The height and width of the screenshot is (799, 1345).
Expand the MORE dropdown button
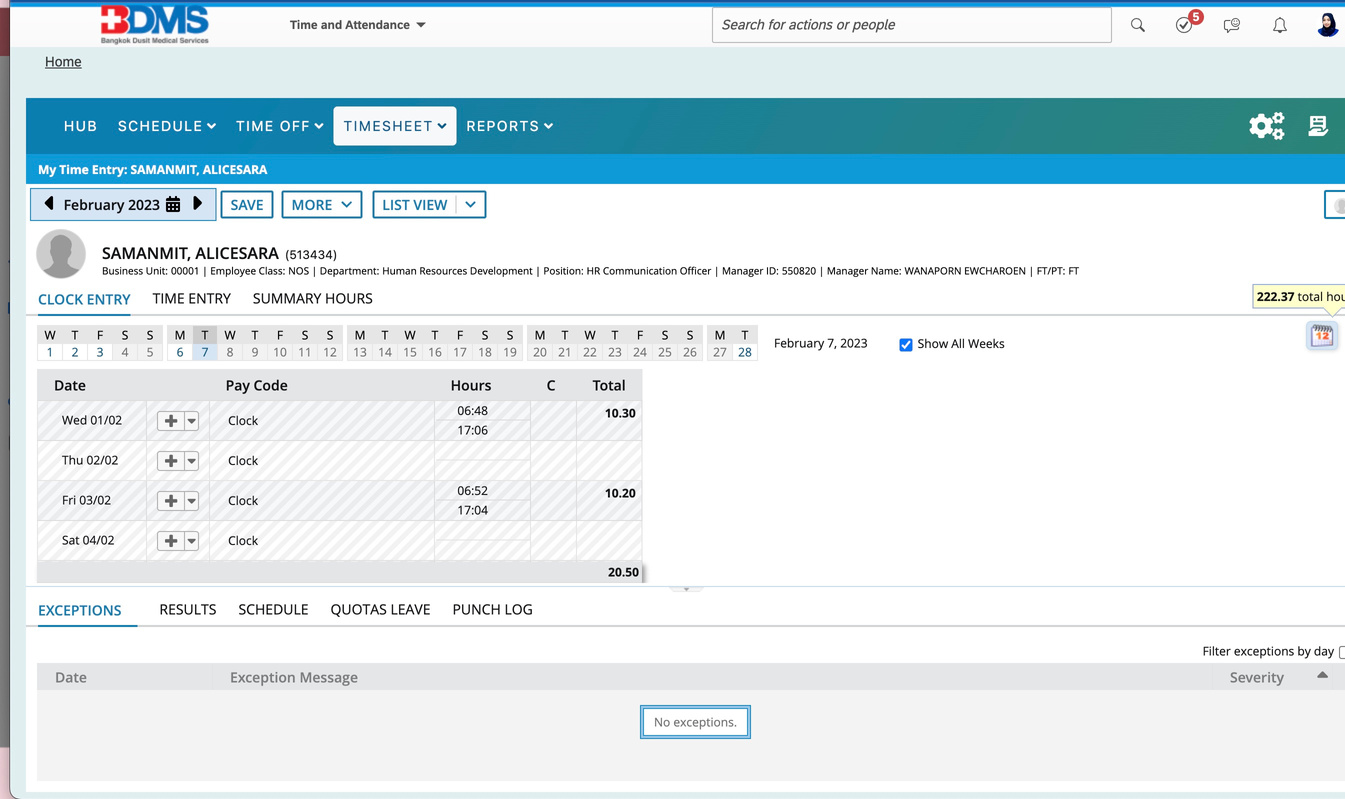click(321, 205)
